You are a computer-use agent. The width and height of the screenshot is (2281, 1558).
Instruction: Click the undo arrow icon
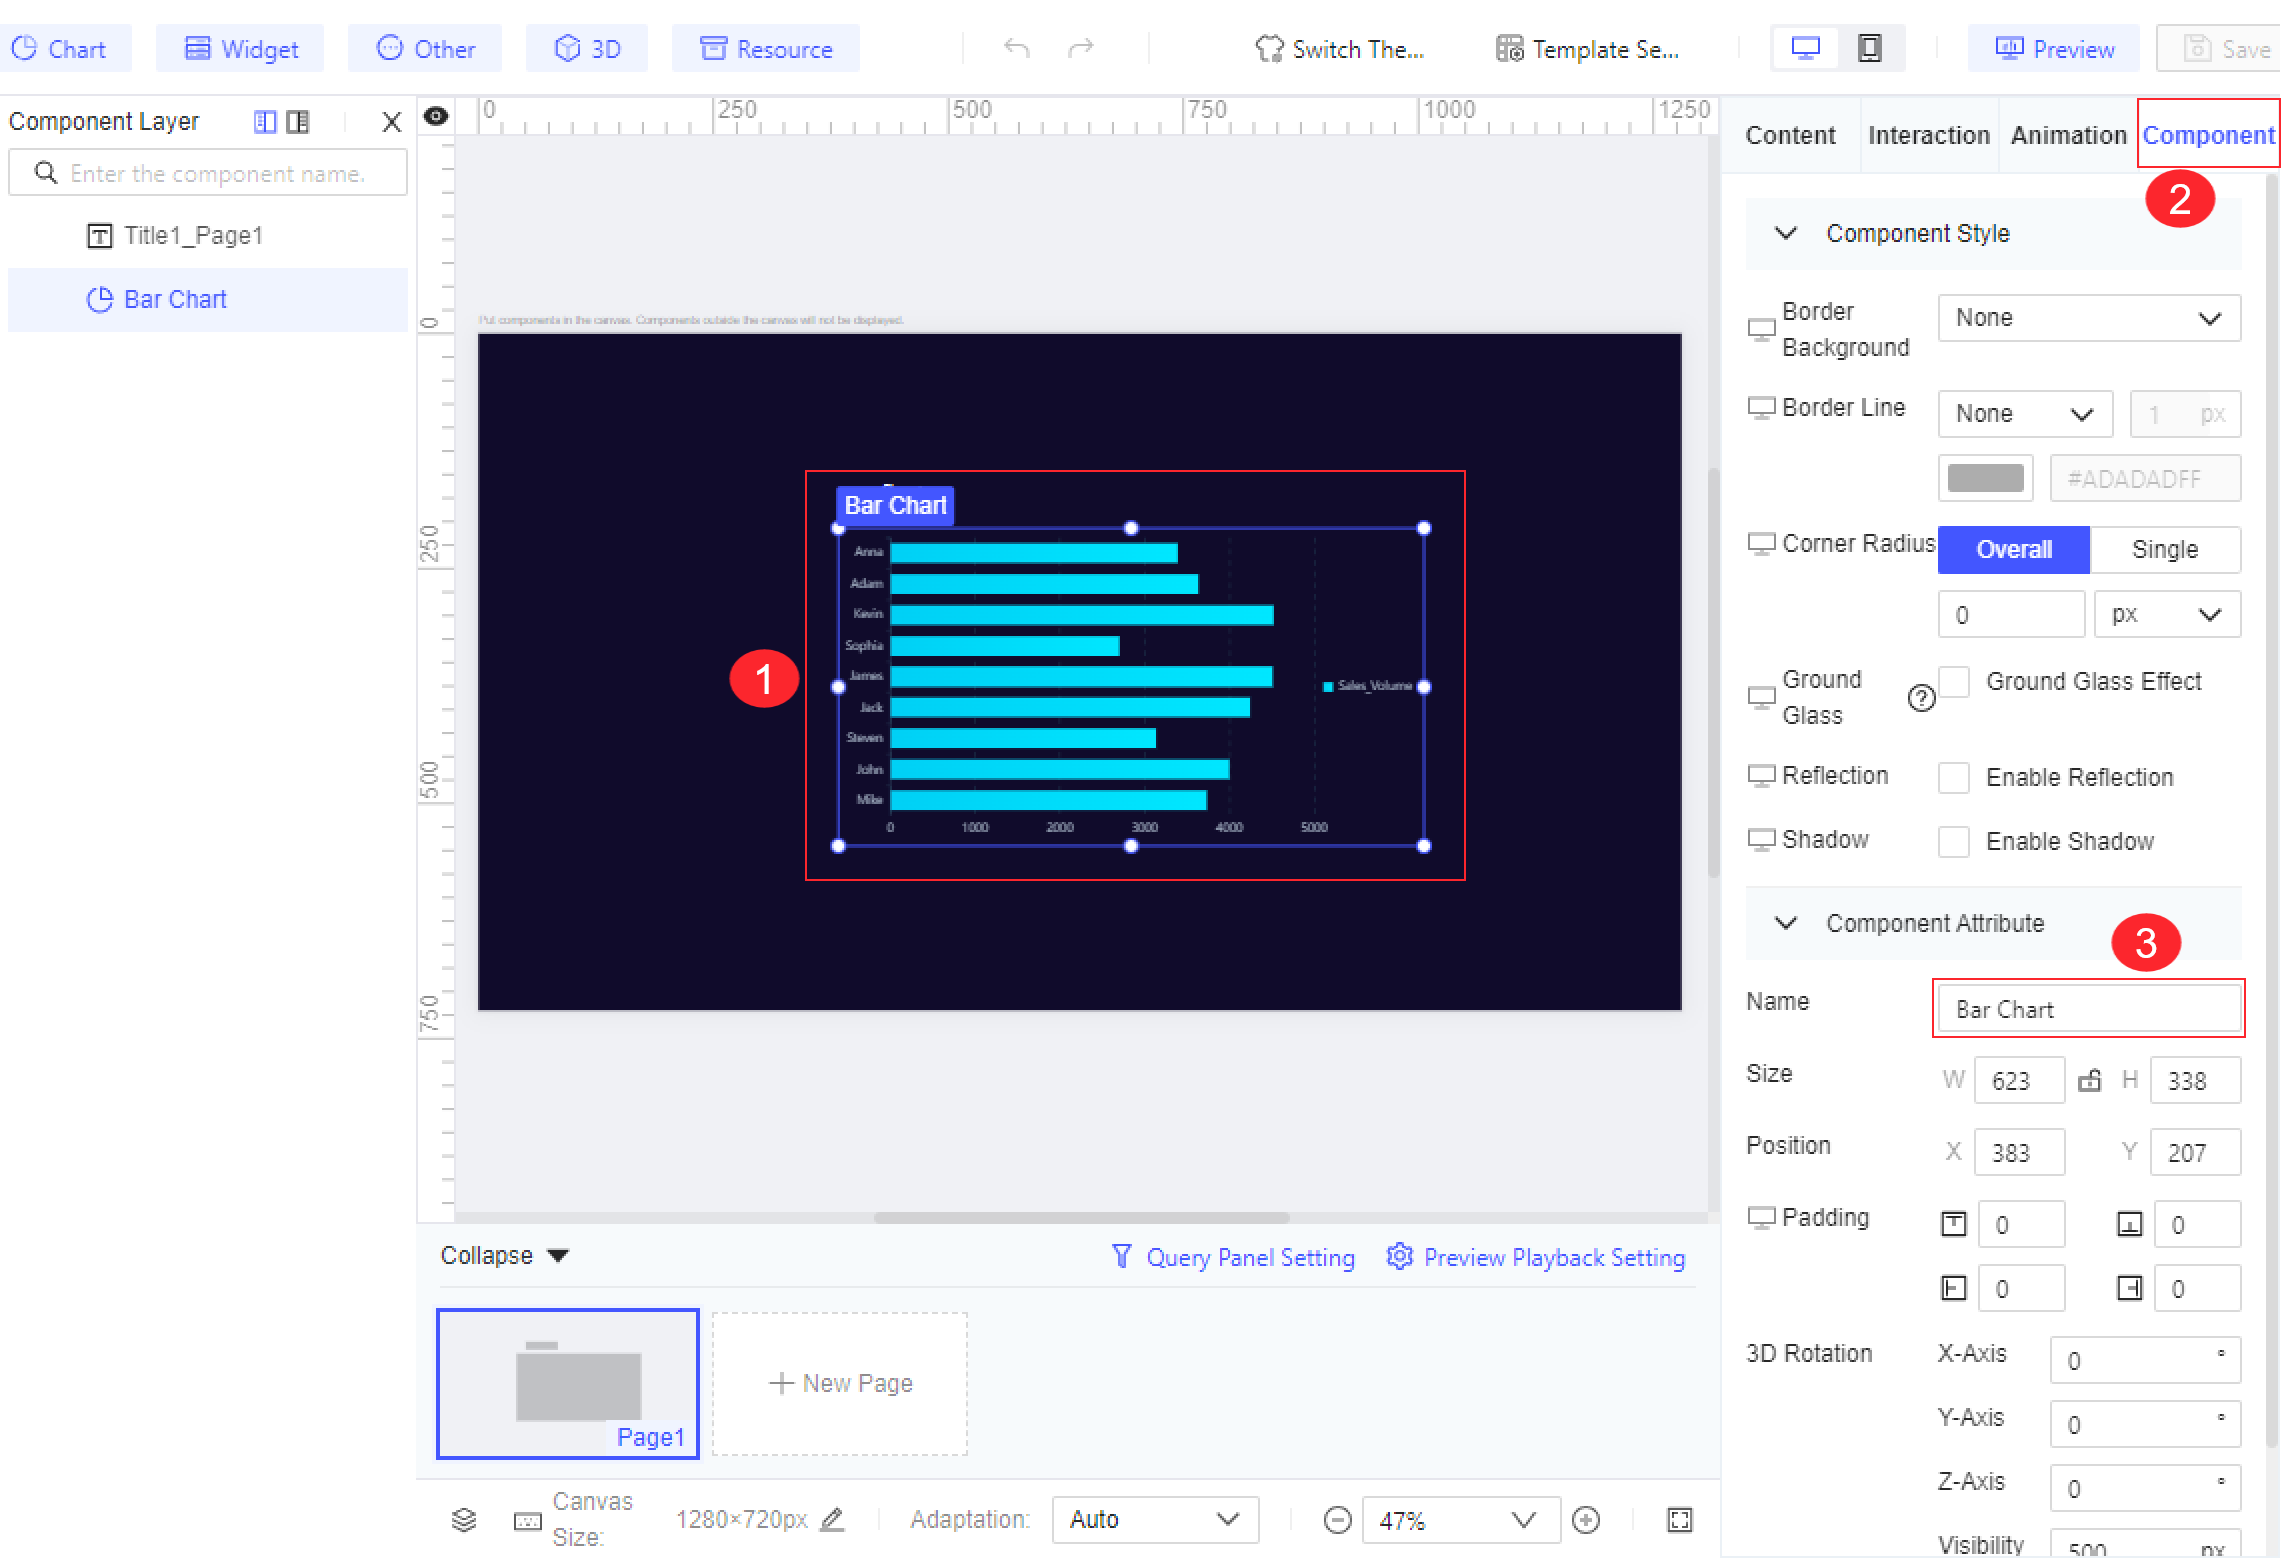point(1016,48)
